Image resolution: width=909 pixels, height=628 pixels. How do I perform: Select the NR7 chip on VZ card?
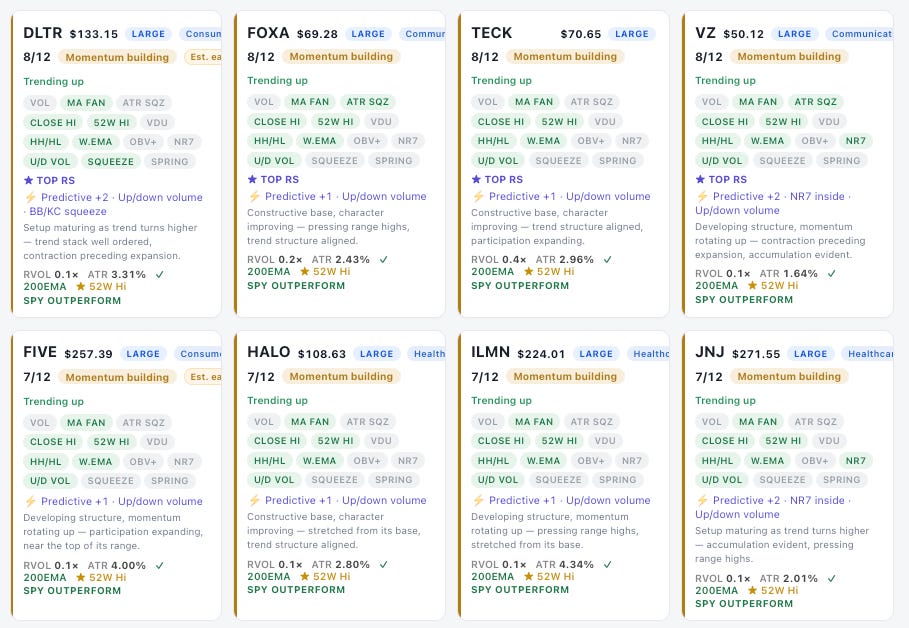click(x=855, y=141)
